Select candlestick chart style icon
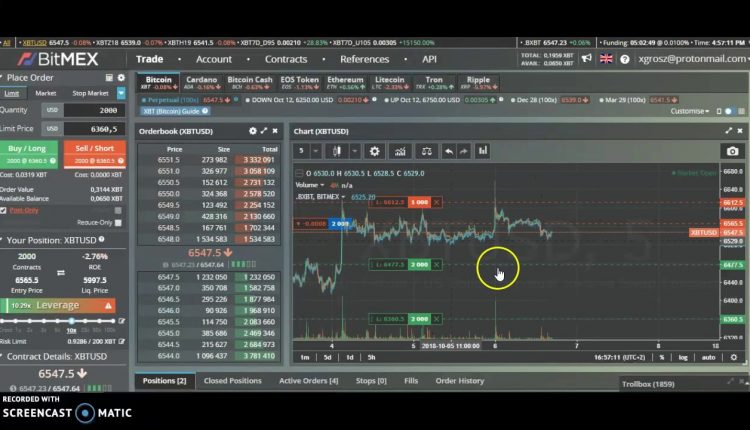This screenshot has width=750, height=430. pyautogui.click(x=337, y=151)
